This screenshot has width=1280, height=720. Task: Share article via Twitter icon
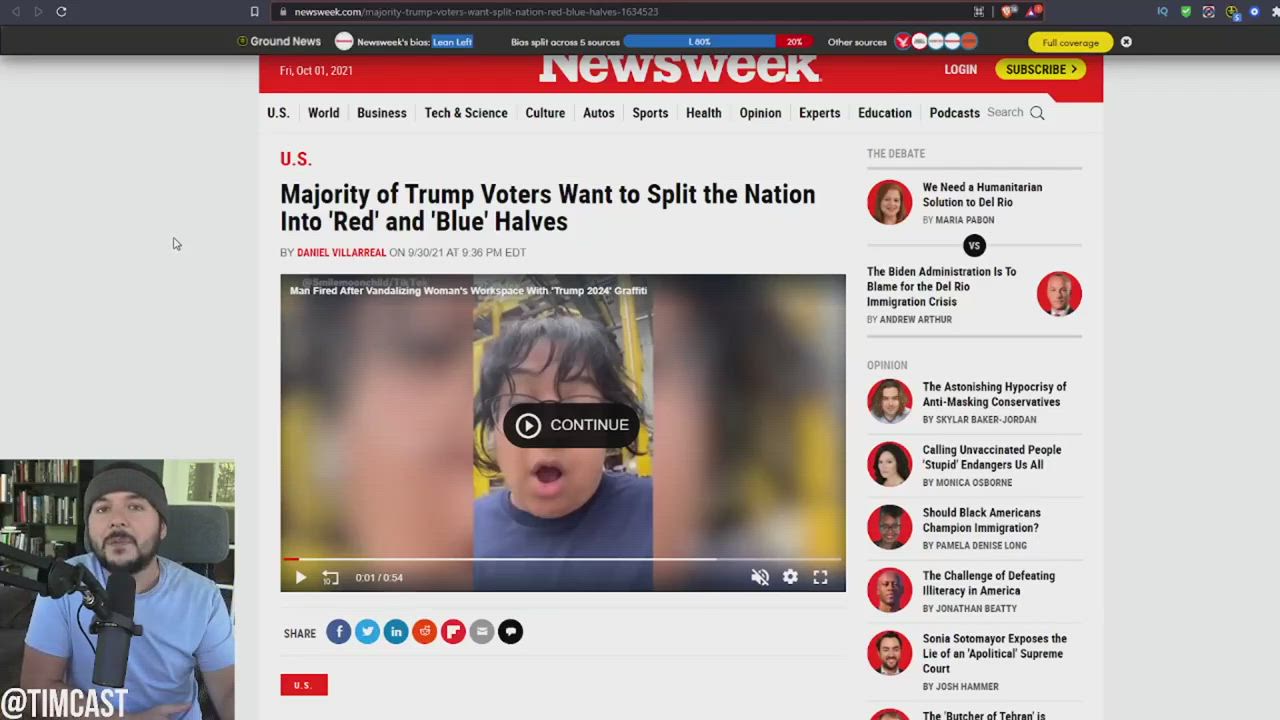click(x=367, y=632)
